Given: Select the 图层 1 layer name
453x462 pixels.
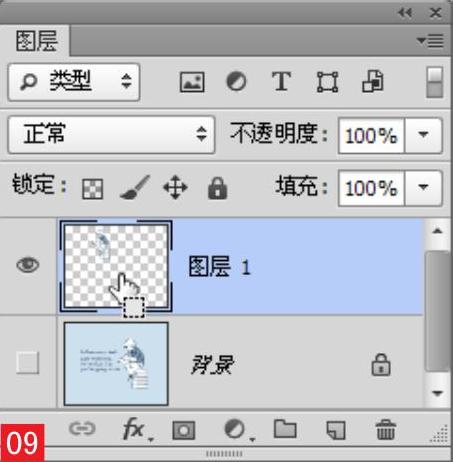Looking at the screenshot, I should (x=220, y=266).
